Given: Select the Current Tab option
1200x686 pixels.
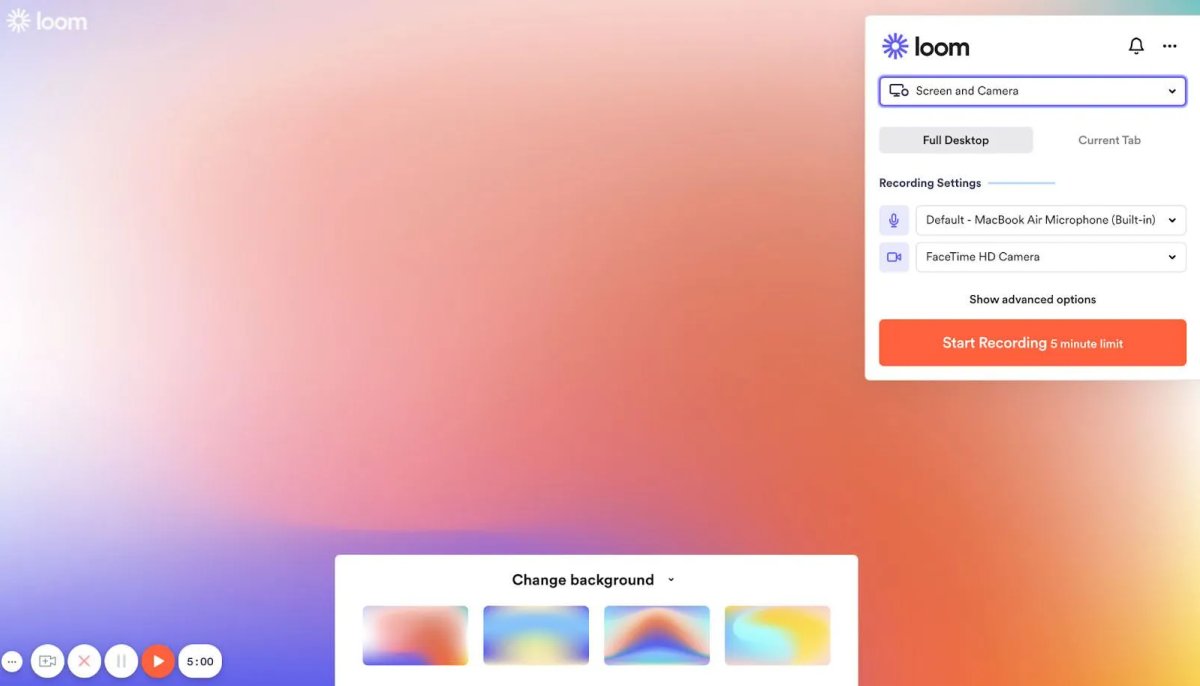Looking at the screenshot, I should coord(1109,140).
